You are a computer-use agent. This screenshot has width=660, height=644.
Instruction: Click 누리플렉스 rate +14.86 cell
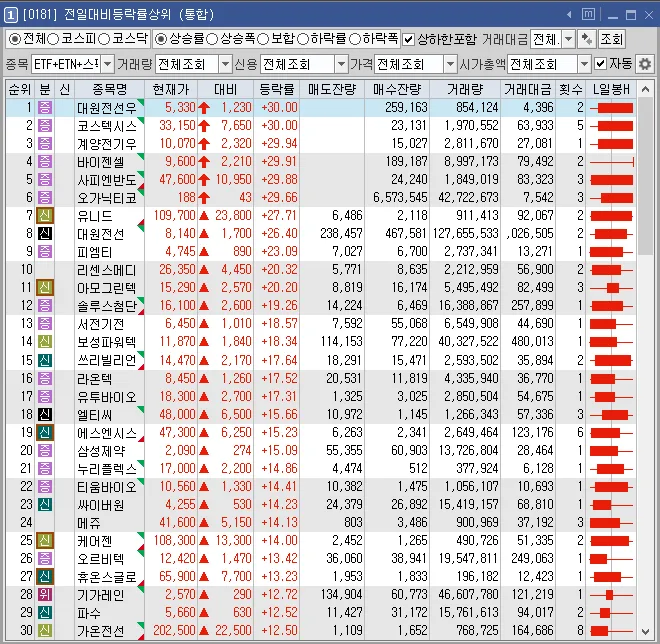(x=279, y=468)
